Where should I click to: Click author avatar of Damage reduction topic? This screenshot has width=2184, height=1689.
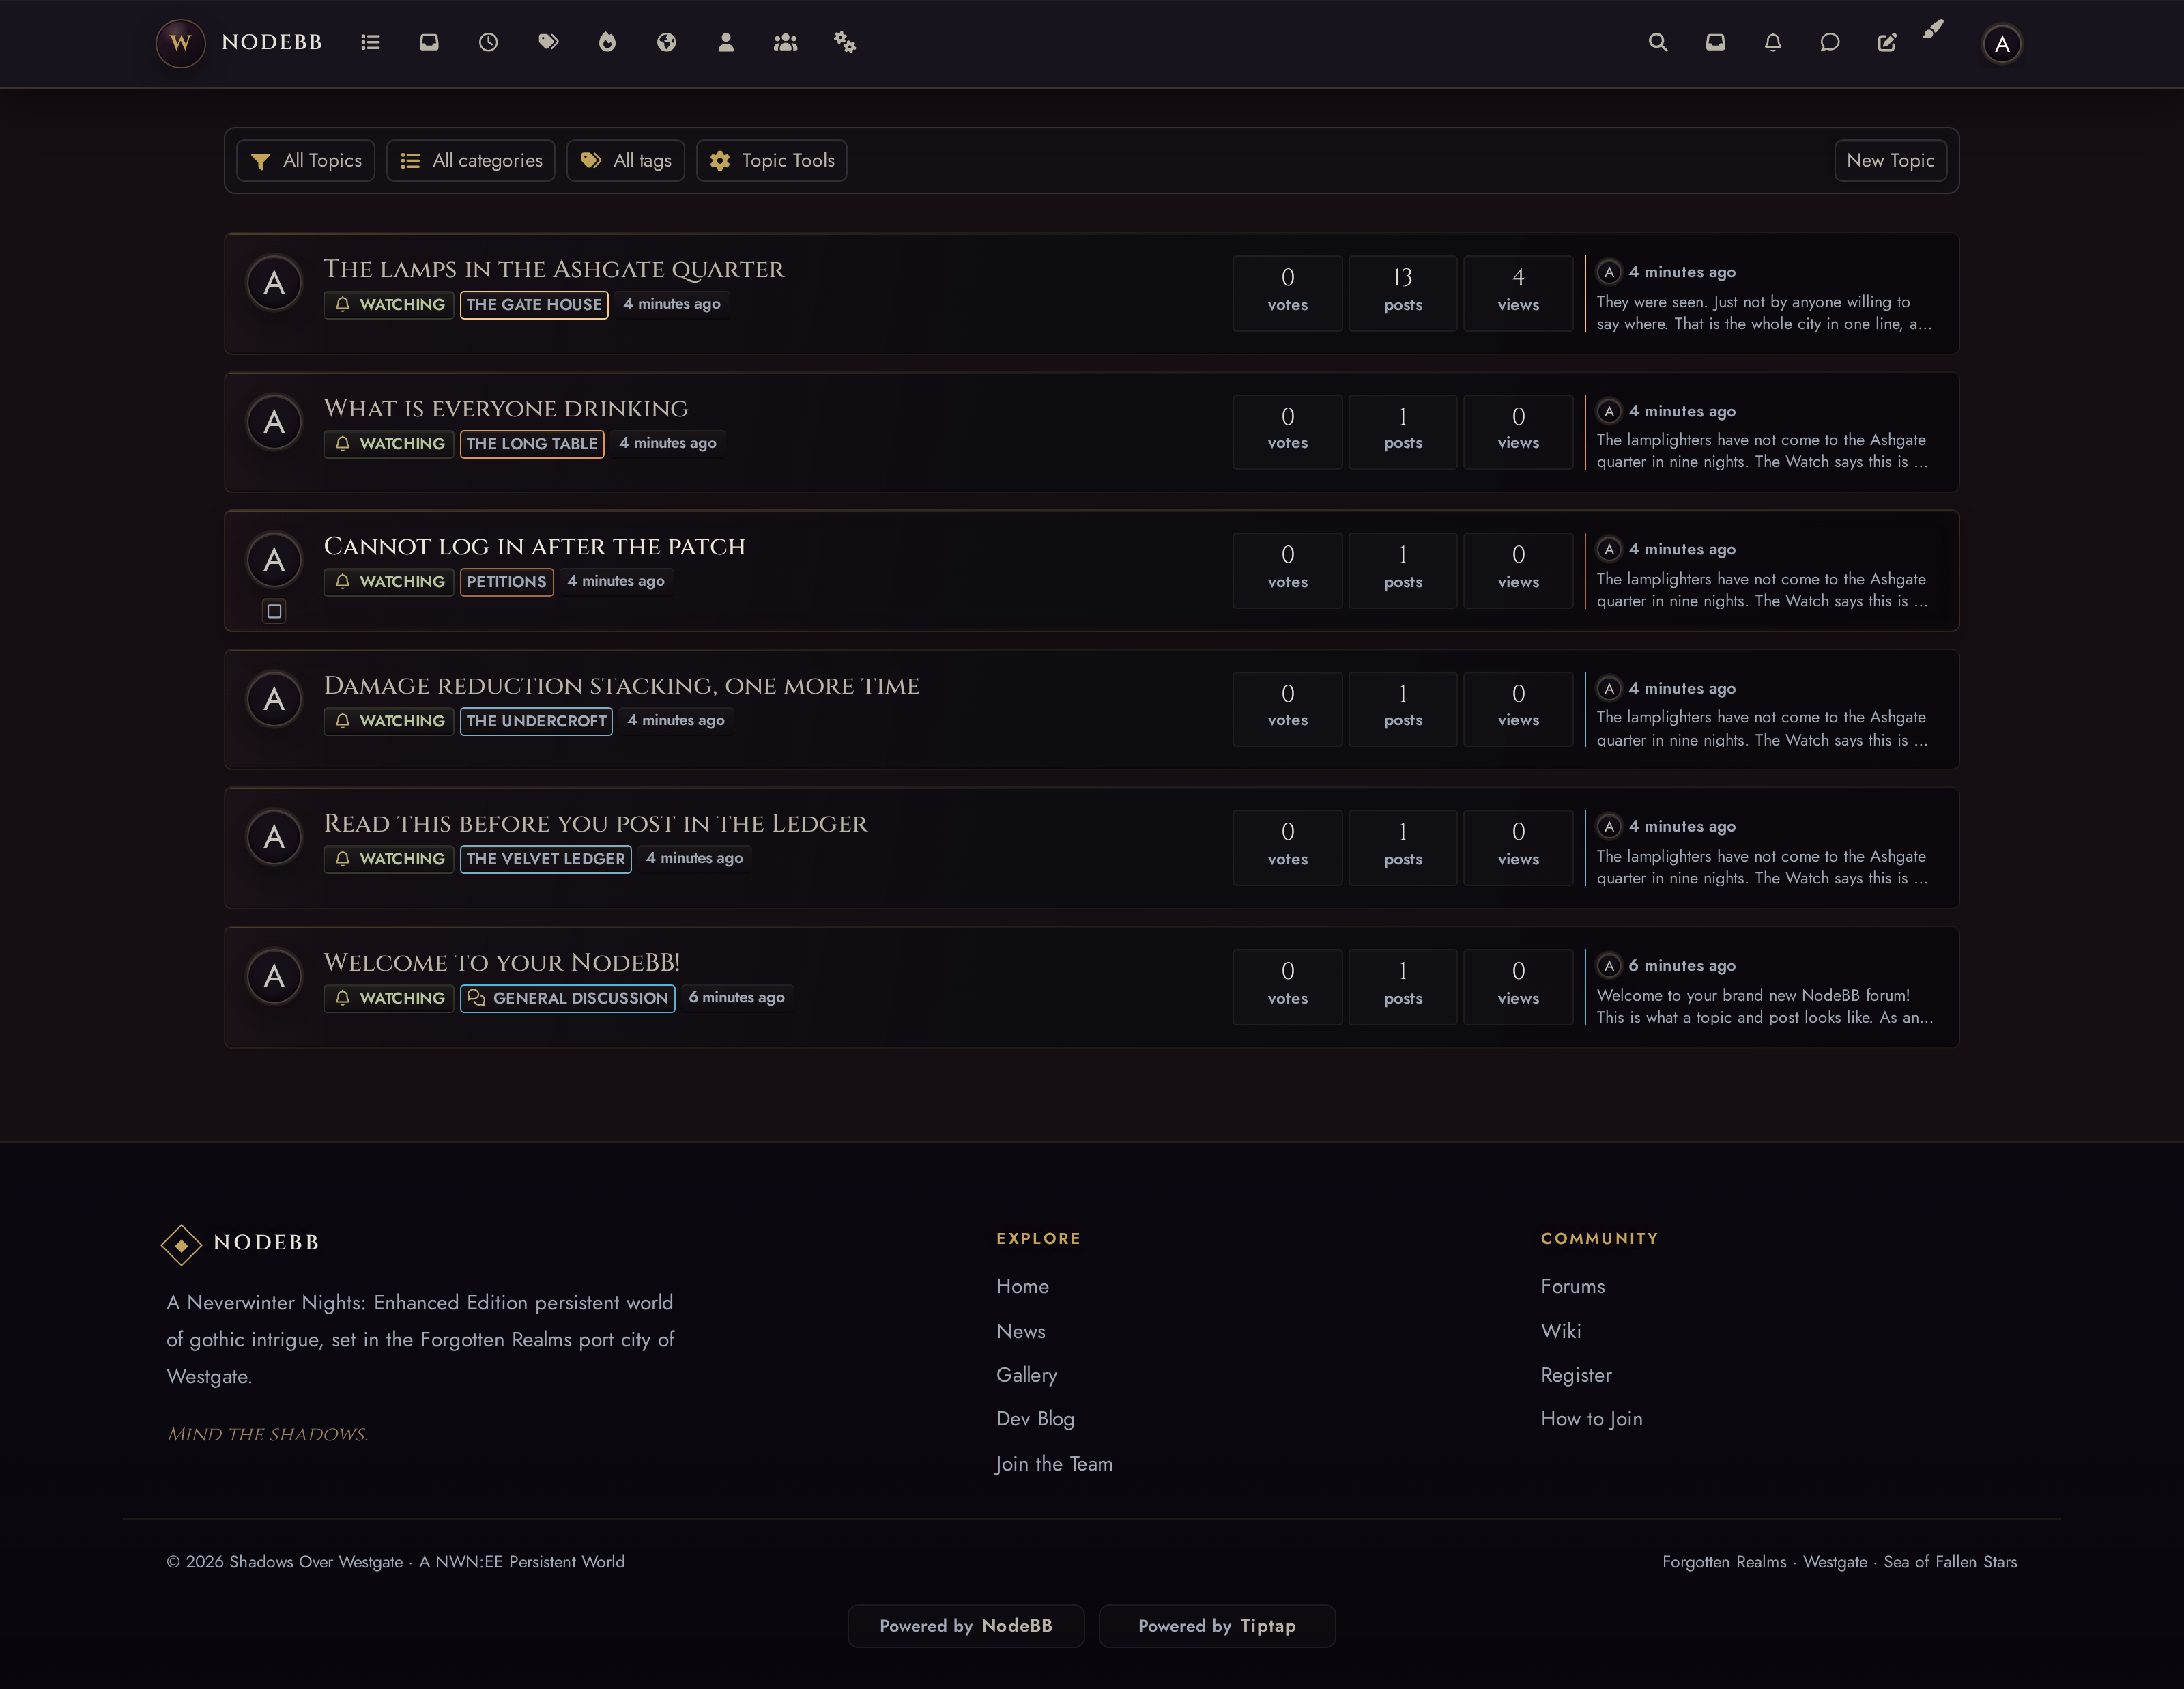click(x=274, y=699)
